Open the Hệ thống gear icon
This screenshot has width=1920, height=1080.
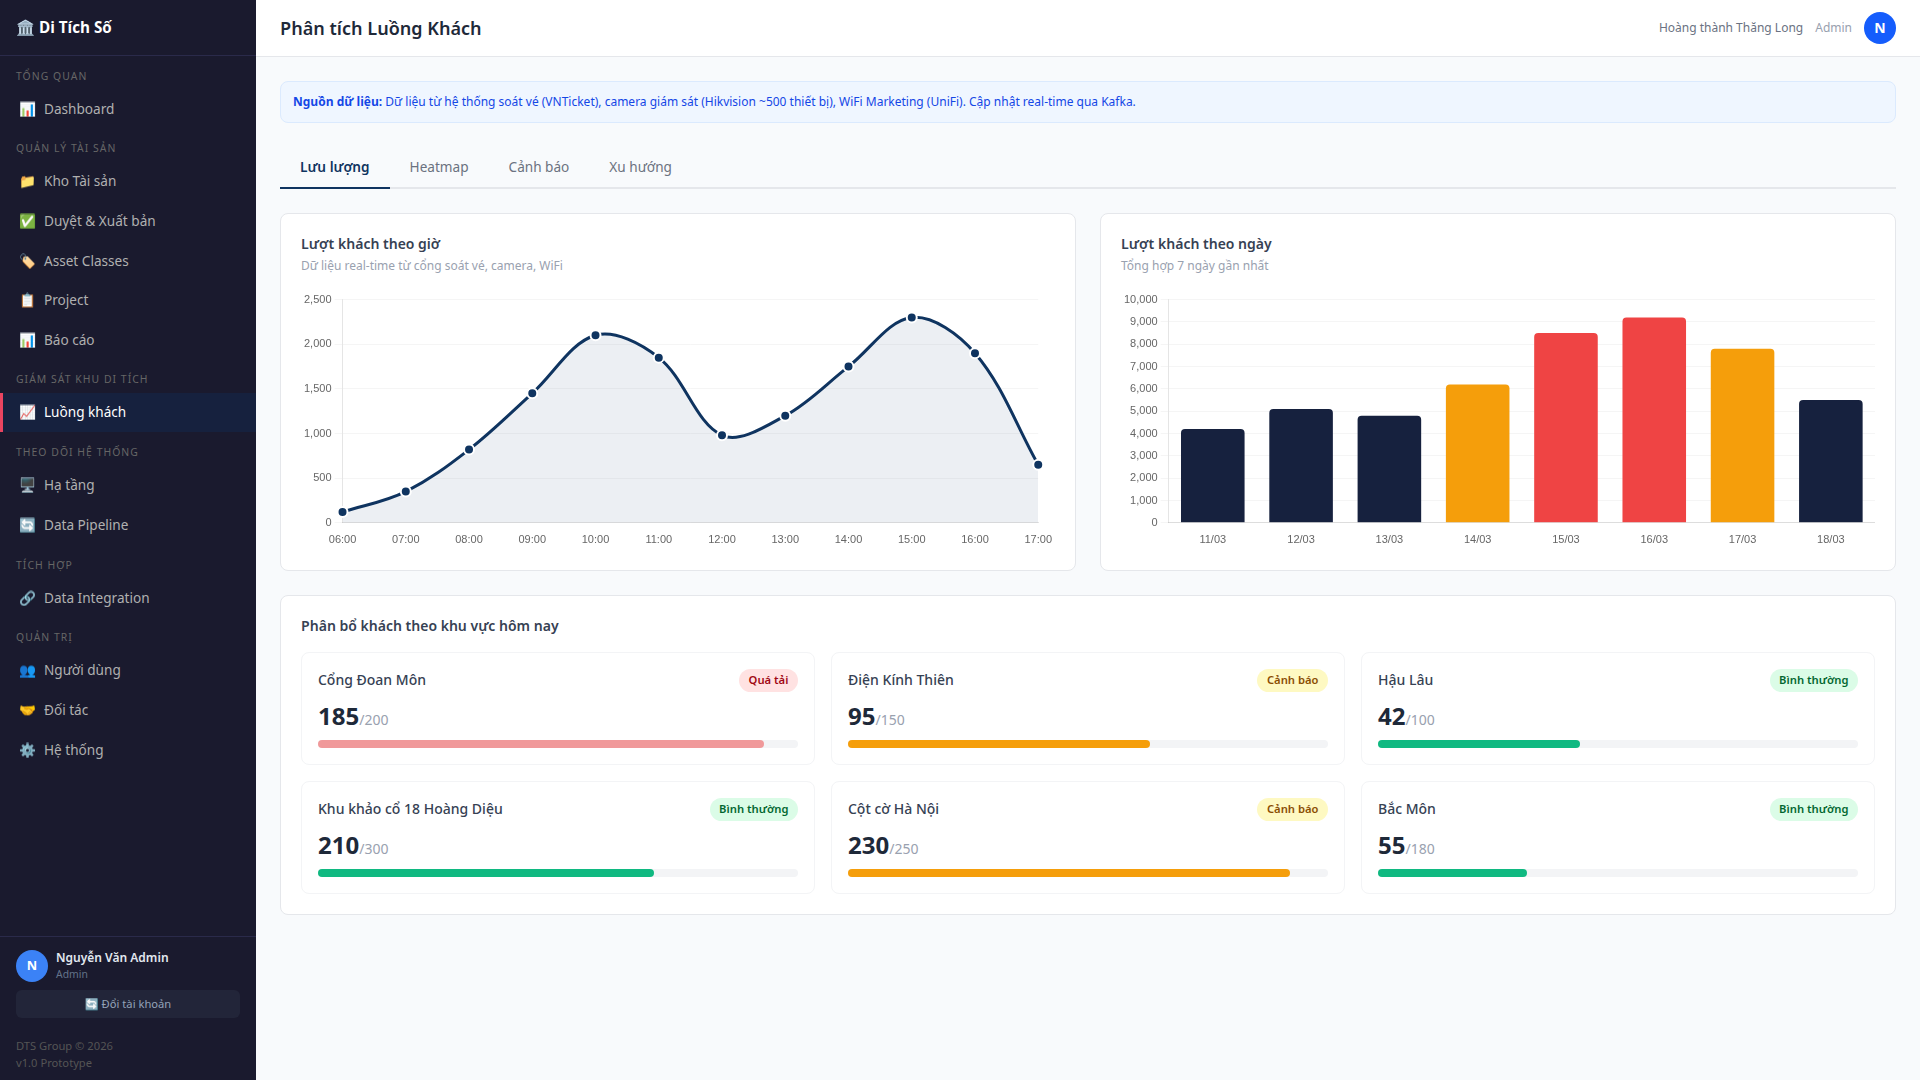27,750
